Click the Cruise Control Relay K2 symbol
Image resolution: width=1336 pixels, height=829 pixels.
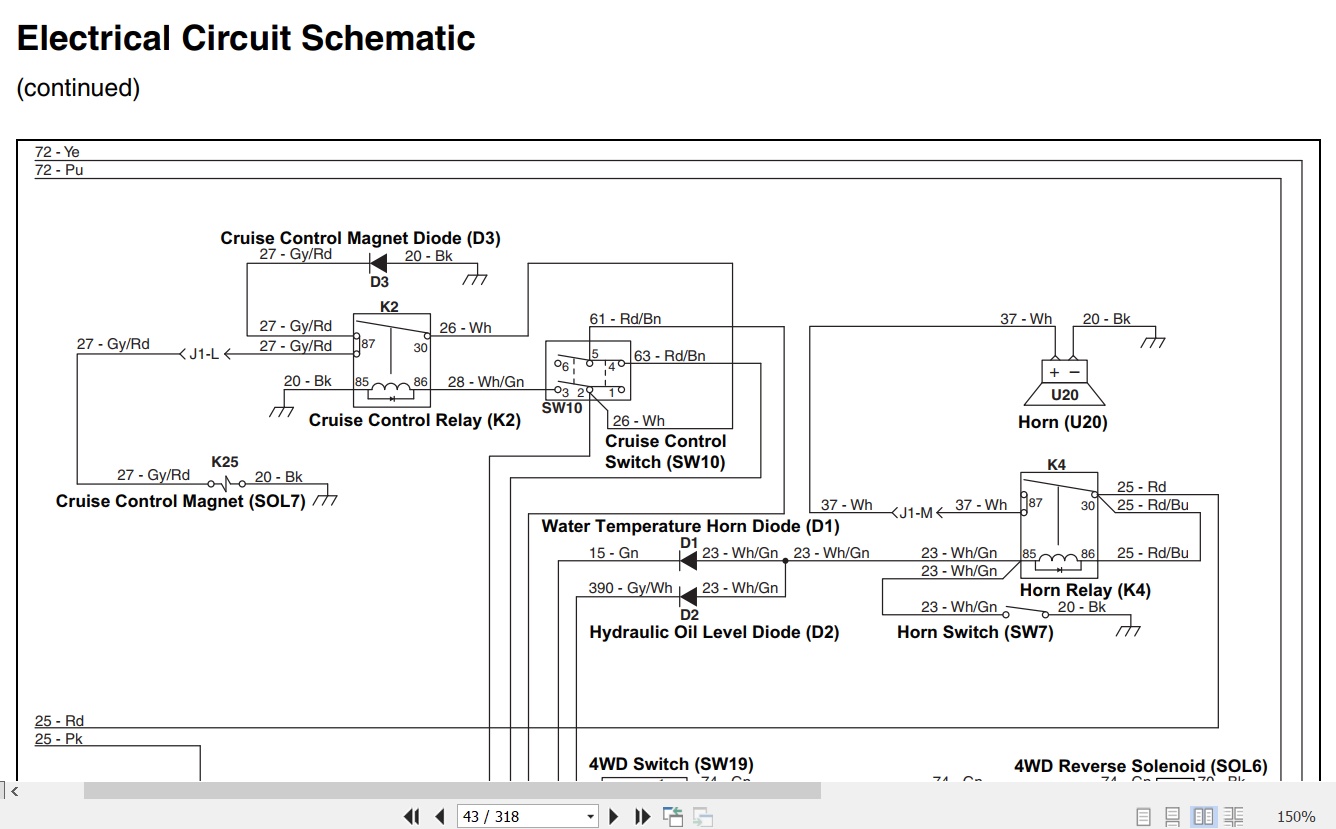pyautogui.click(x=391, y=358)
